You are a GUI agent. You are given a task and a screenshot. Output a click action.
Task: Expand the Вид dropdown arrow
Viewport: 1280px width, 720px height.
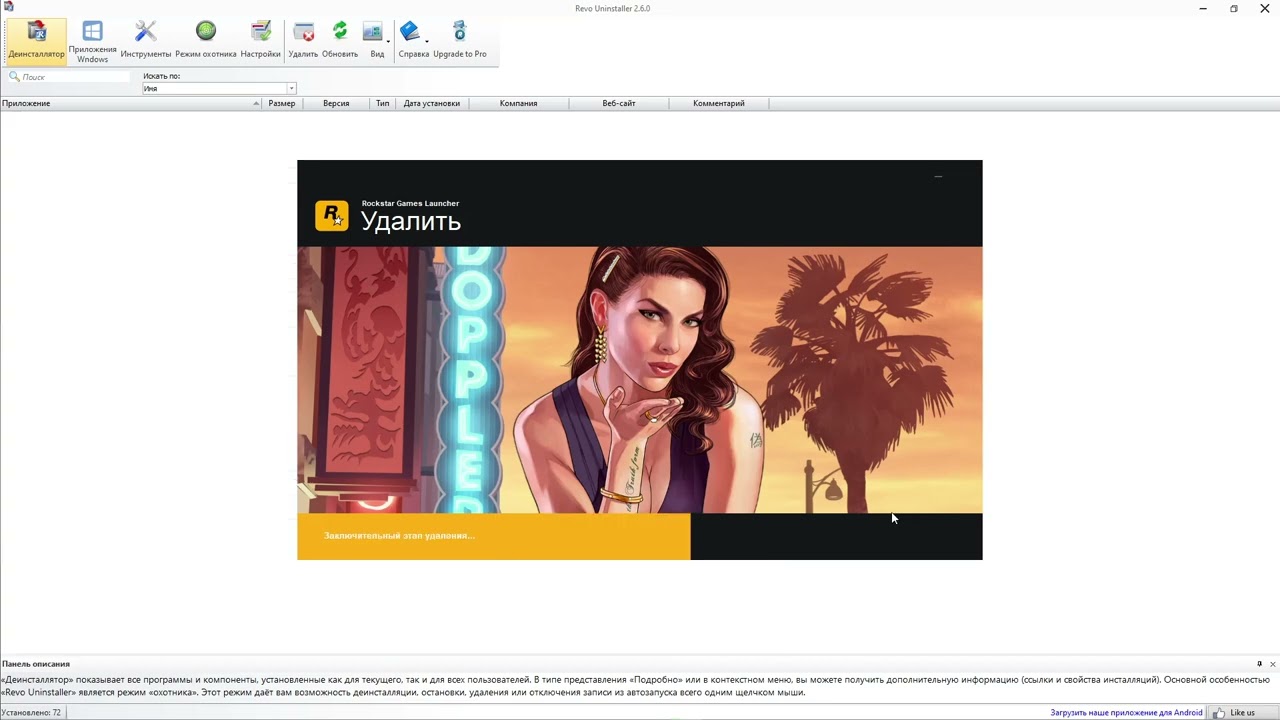click(389, 41)
